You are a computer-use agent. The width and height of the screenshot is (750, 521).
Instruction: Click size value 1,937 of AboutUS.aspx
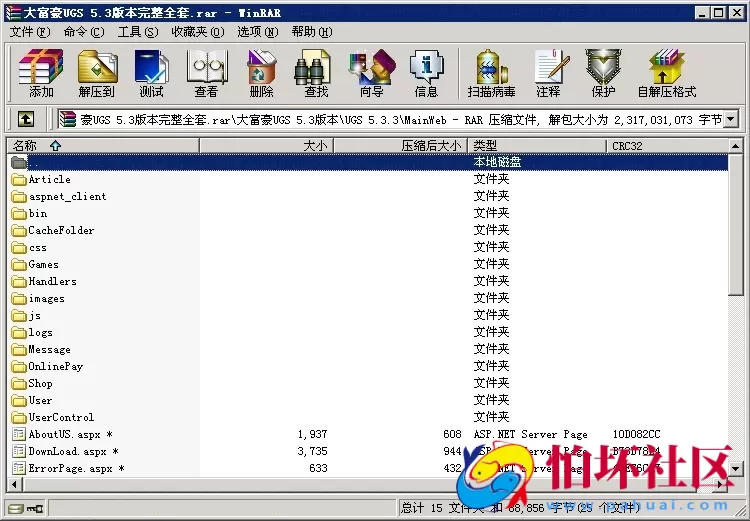312,434
